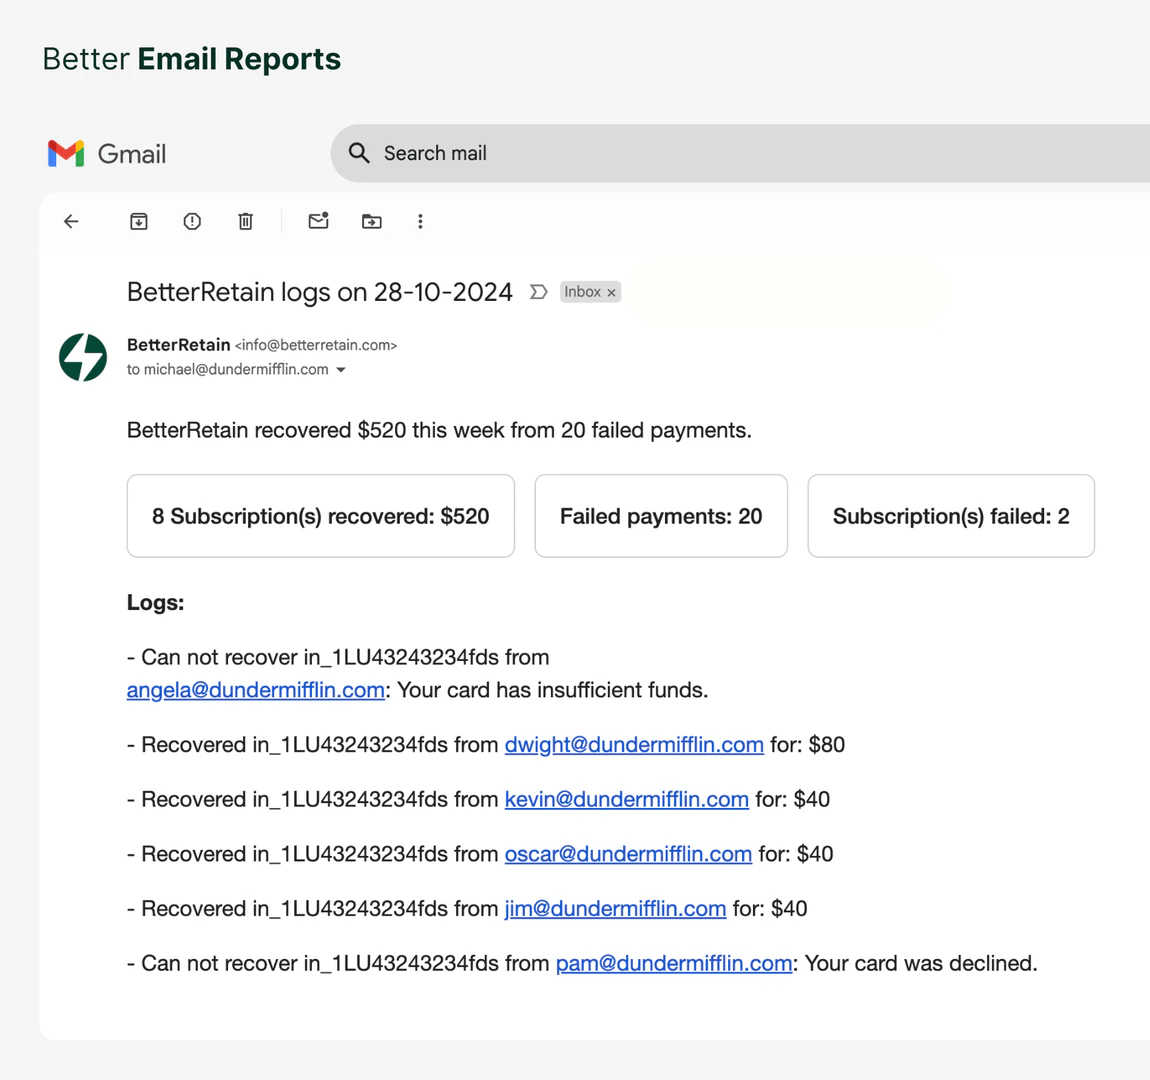
Task: Report spam using the exclamation icon
Action: coord(192,222)
